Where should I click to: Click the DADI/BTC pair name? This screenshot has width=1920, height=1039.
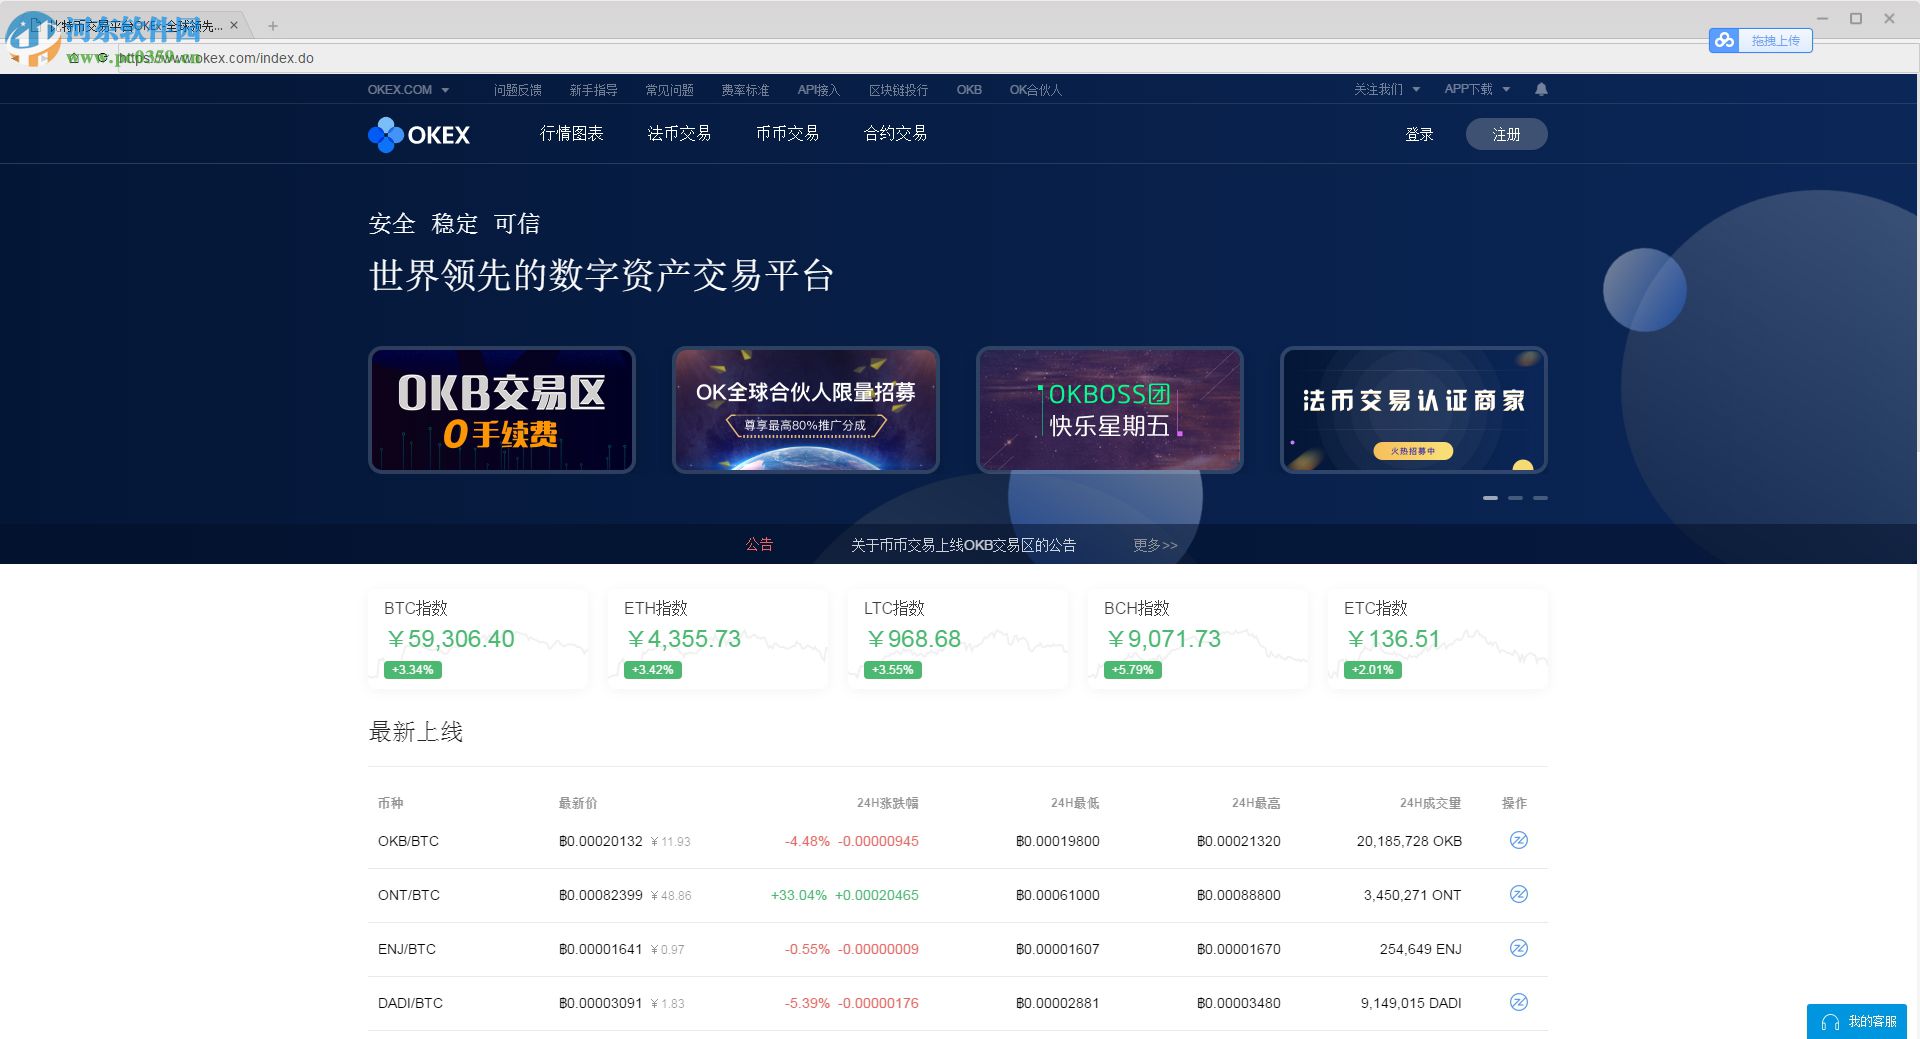pos(410,1003)
